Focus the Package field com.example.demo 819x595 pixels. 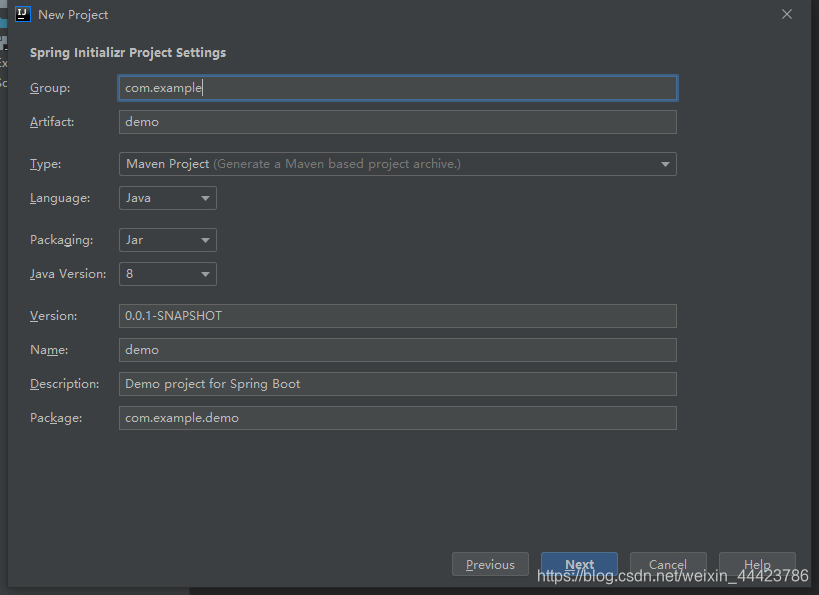(397, 418)
